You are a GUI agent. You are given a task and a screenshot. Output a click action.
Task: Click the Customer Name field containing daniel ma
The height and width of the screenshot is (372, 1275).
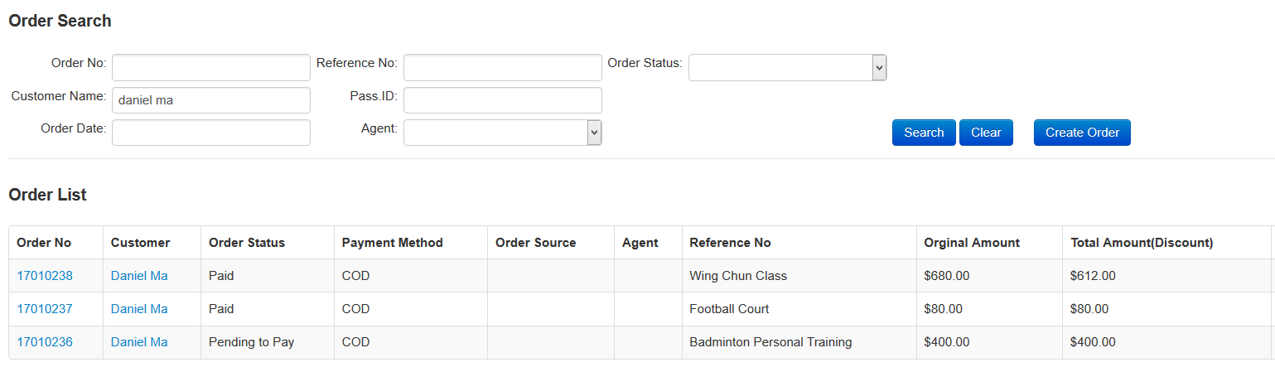coord(211,100)
